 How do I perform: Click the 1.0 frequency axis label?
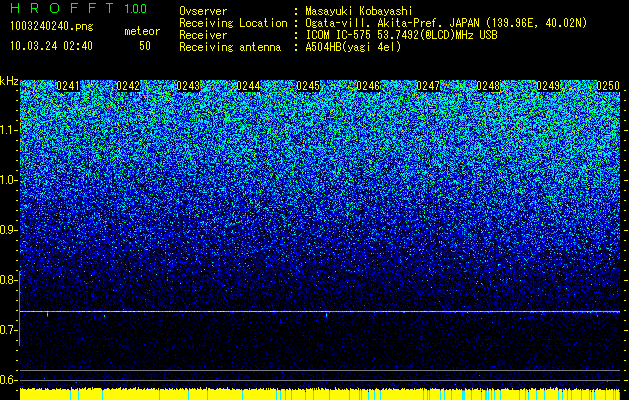(8, 180)
